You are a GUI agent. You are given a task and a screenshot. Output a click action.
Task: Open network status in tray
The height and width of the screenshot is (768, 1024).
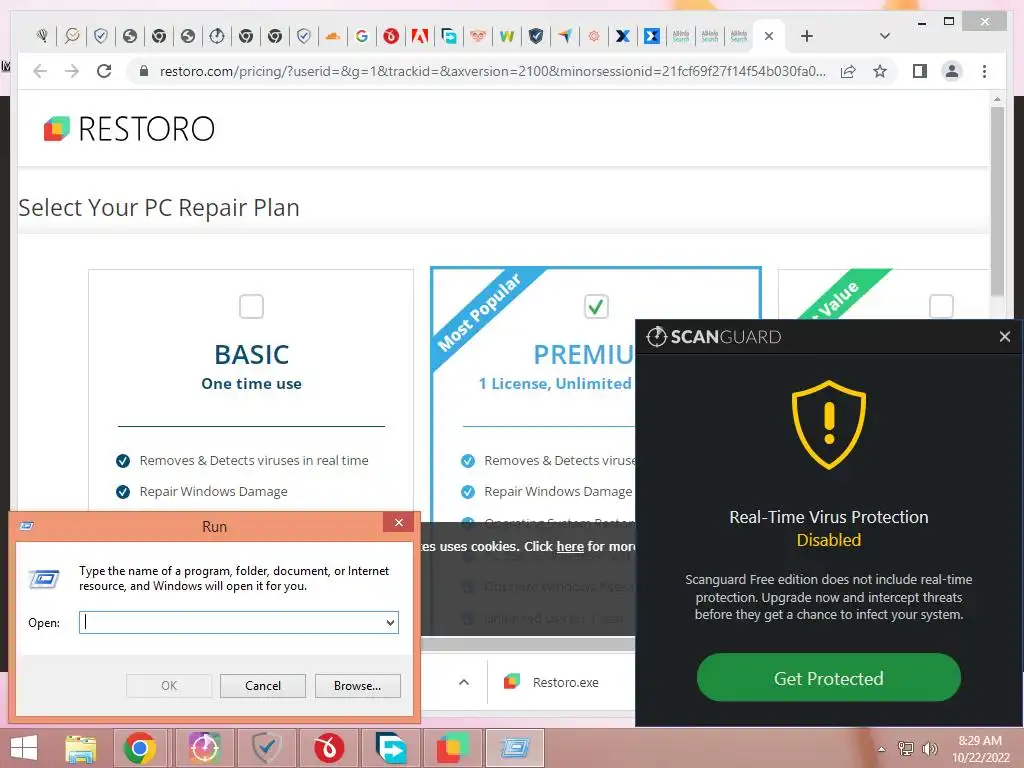[905, 749]
